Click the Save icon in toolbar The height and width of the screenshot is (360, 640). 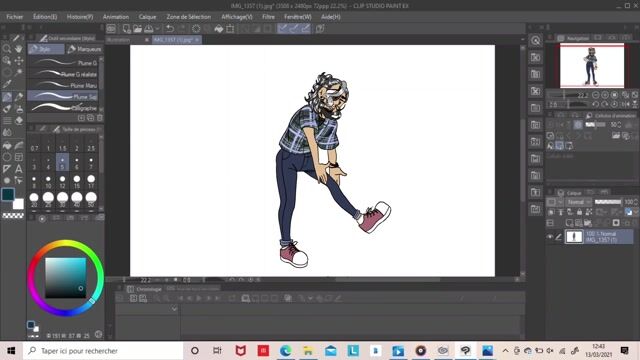149,29
